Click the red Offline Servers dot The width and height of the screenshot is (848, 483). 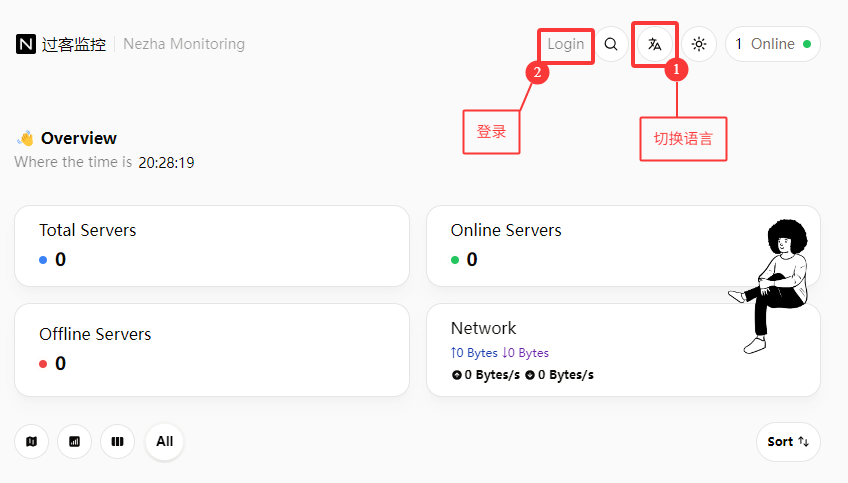pyautogui.click(x=43, y=364)
